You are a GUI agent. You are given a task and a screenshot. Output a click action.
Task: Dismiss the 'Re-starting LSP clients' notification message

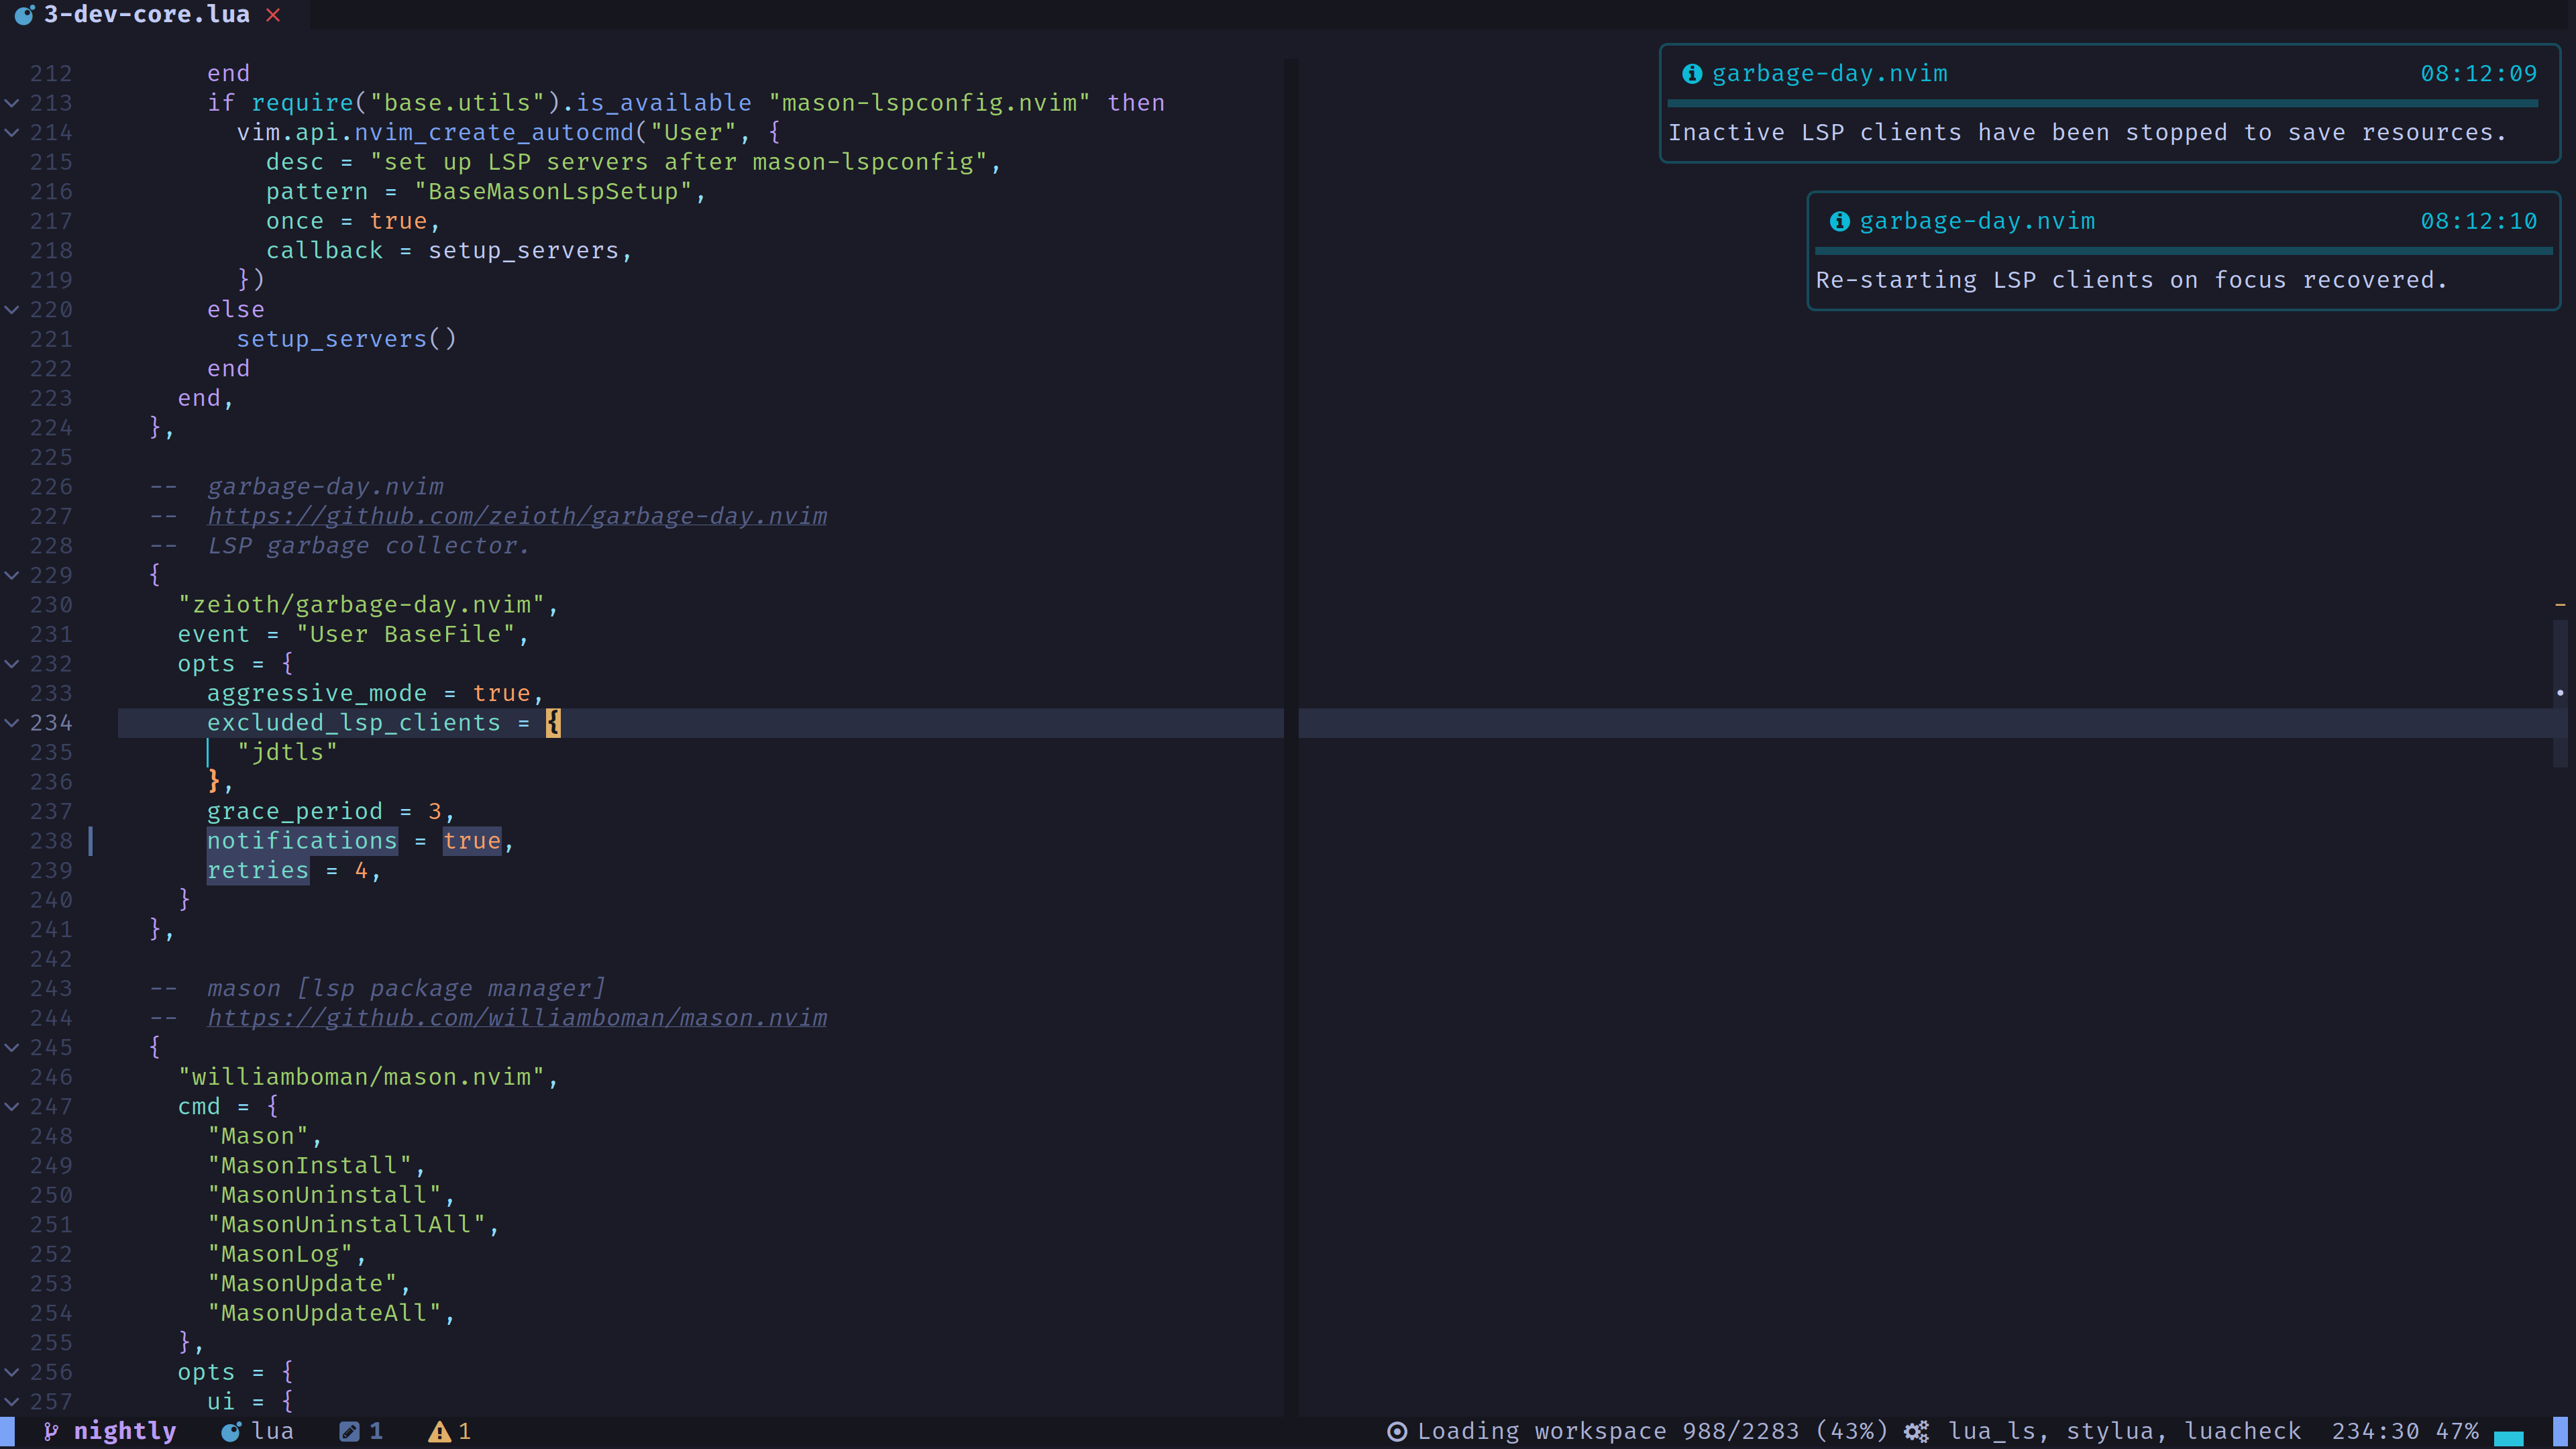tap(2131, 280)
